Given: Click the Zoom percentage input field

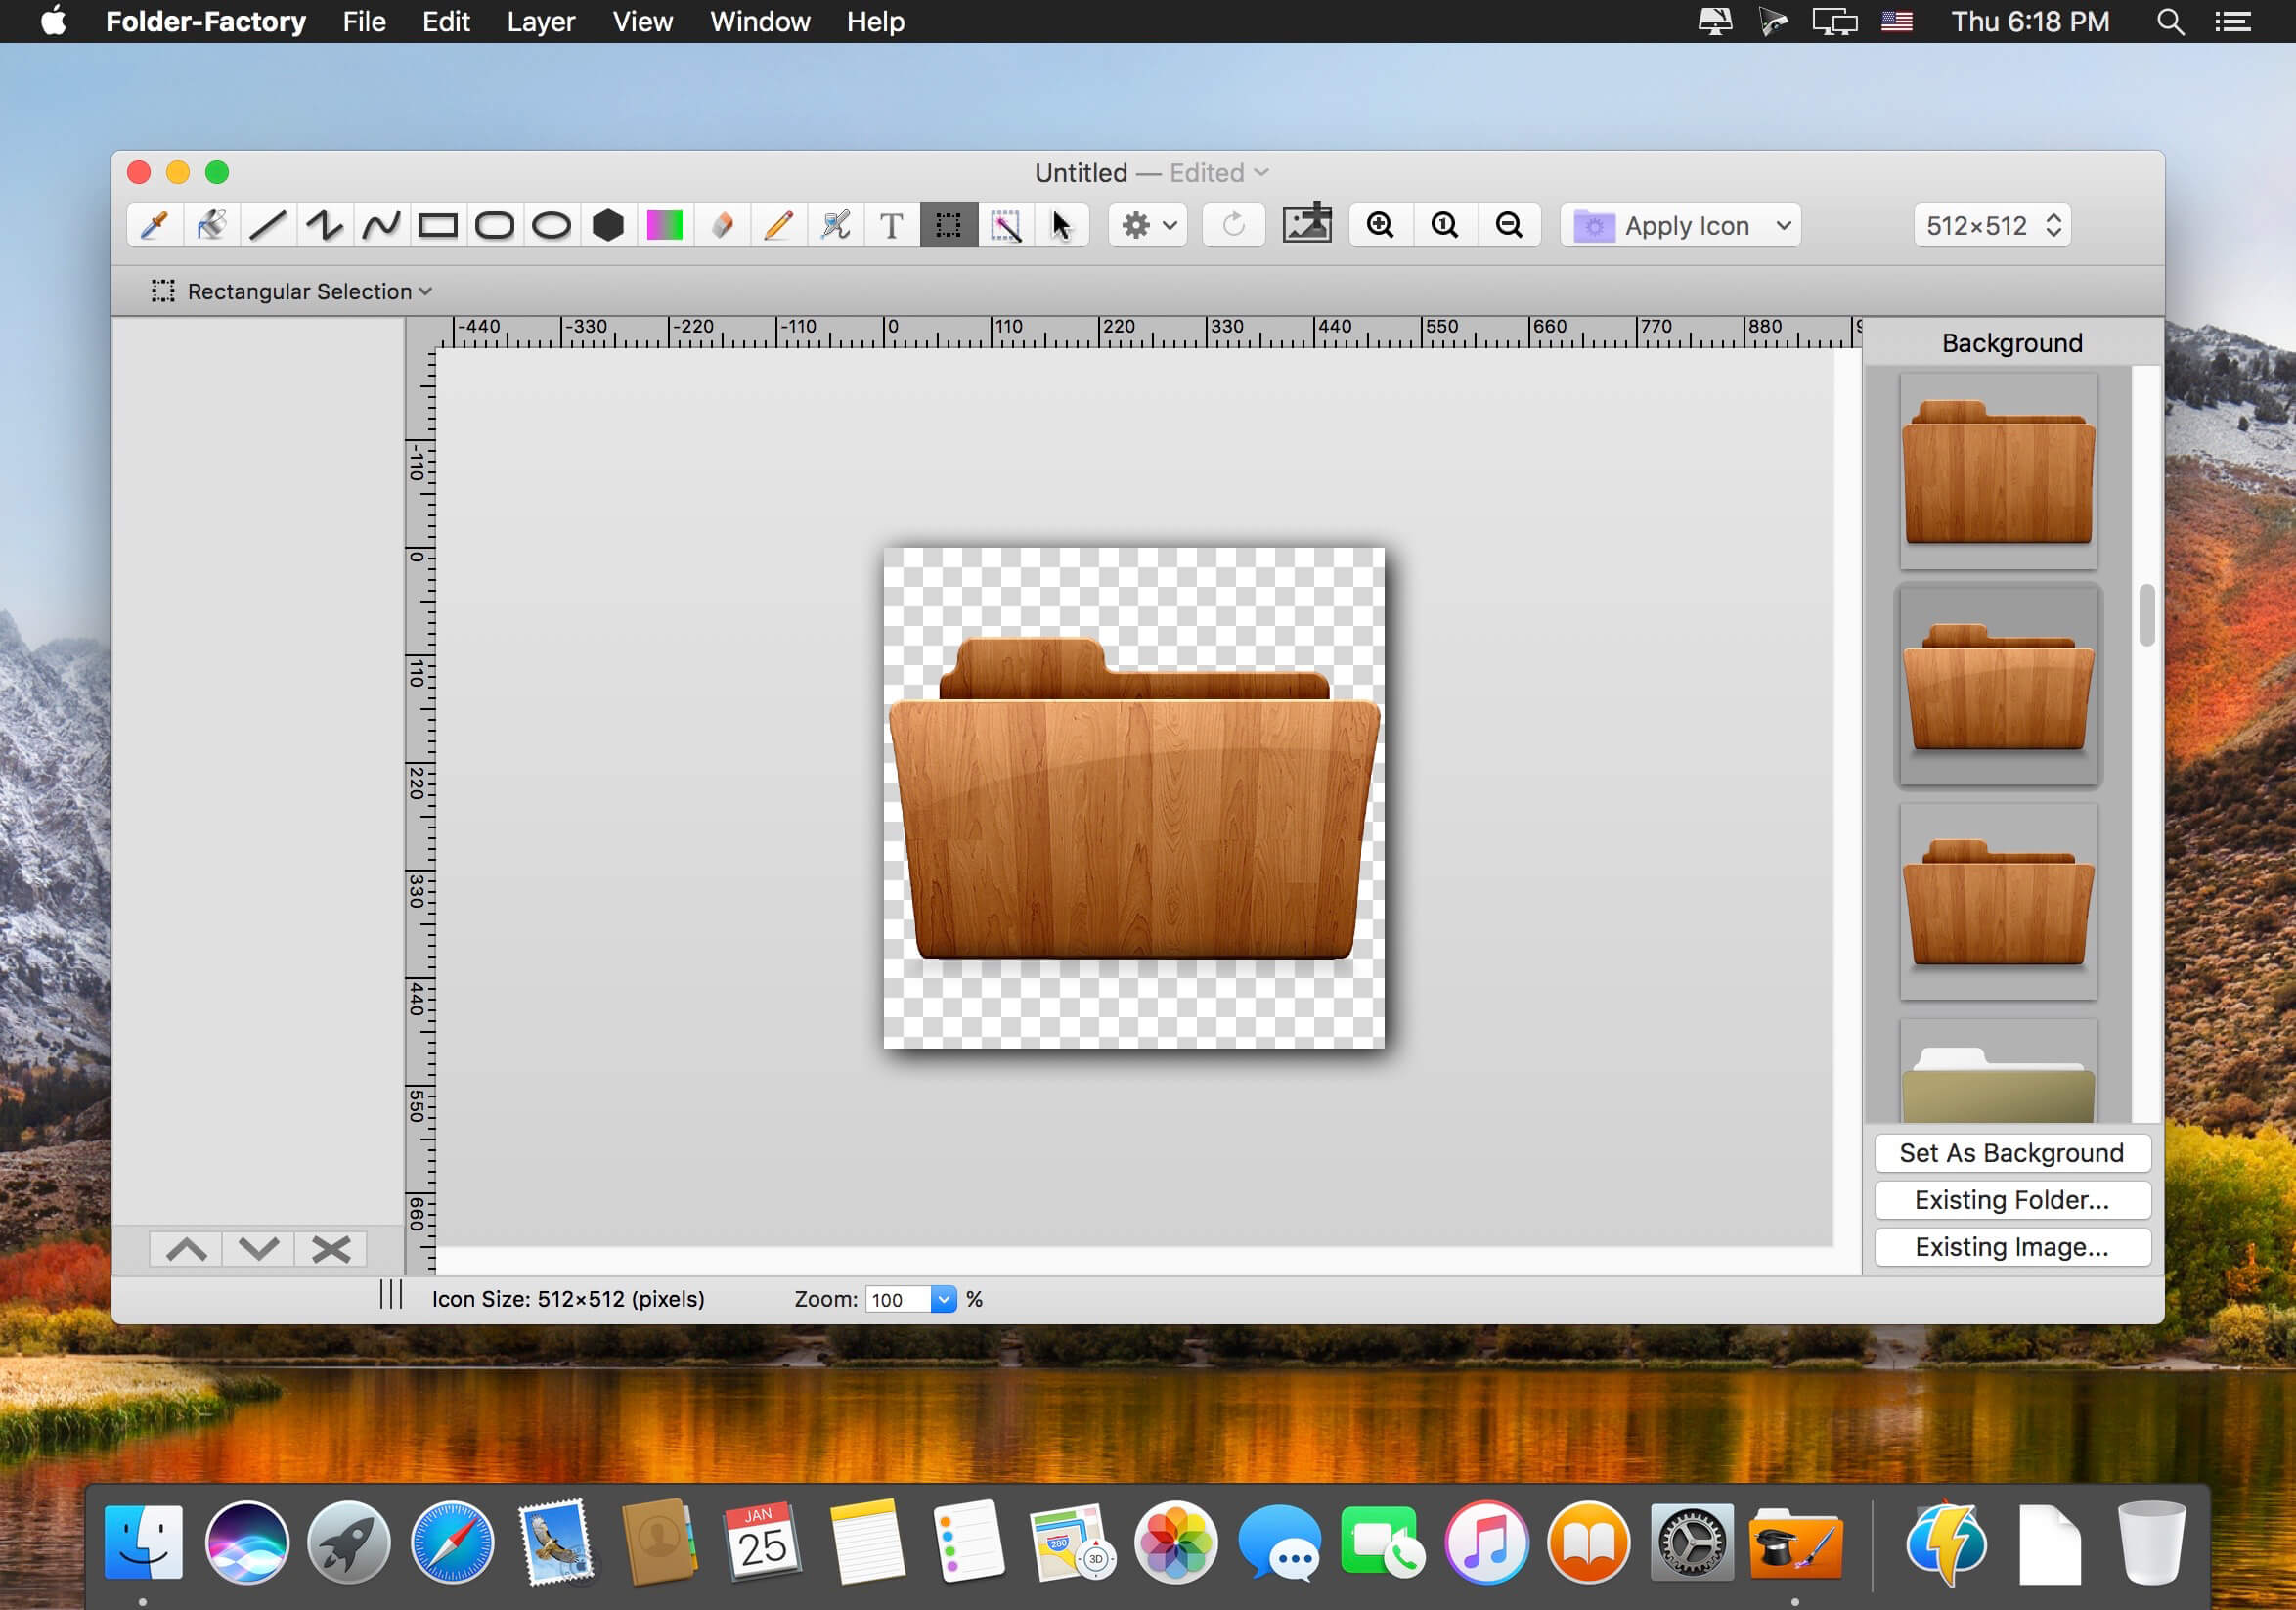Looking at the screenshot, I should coord(898,1299).
